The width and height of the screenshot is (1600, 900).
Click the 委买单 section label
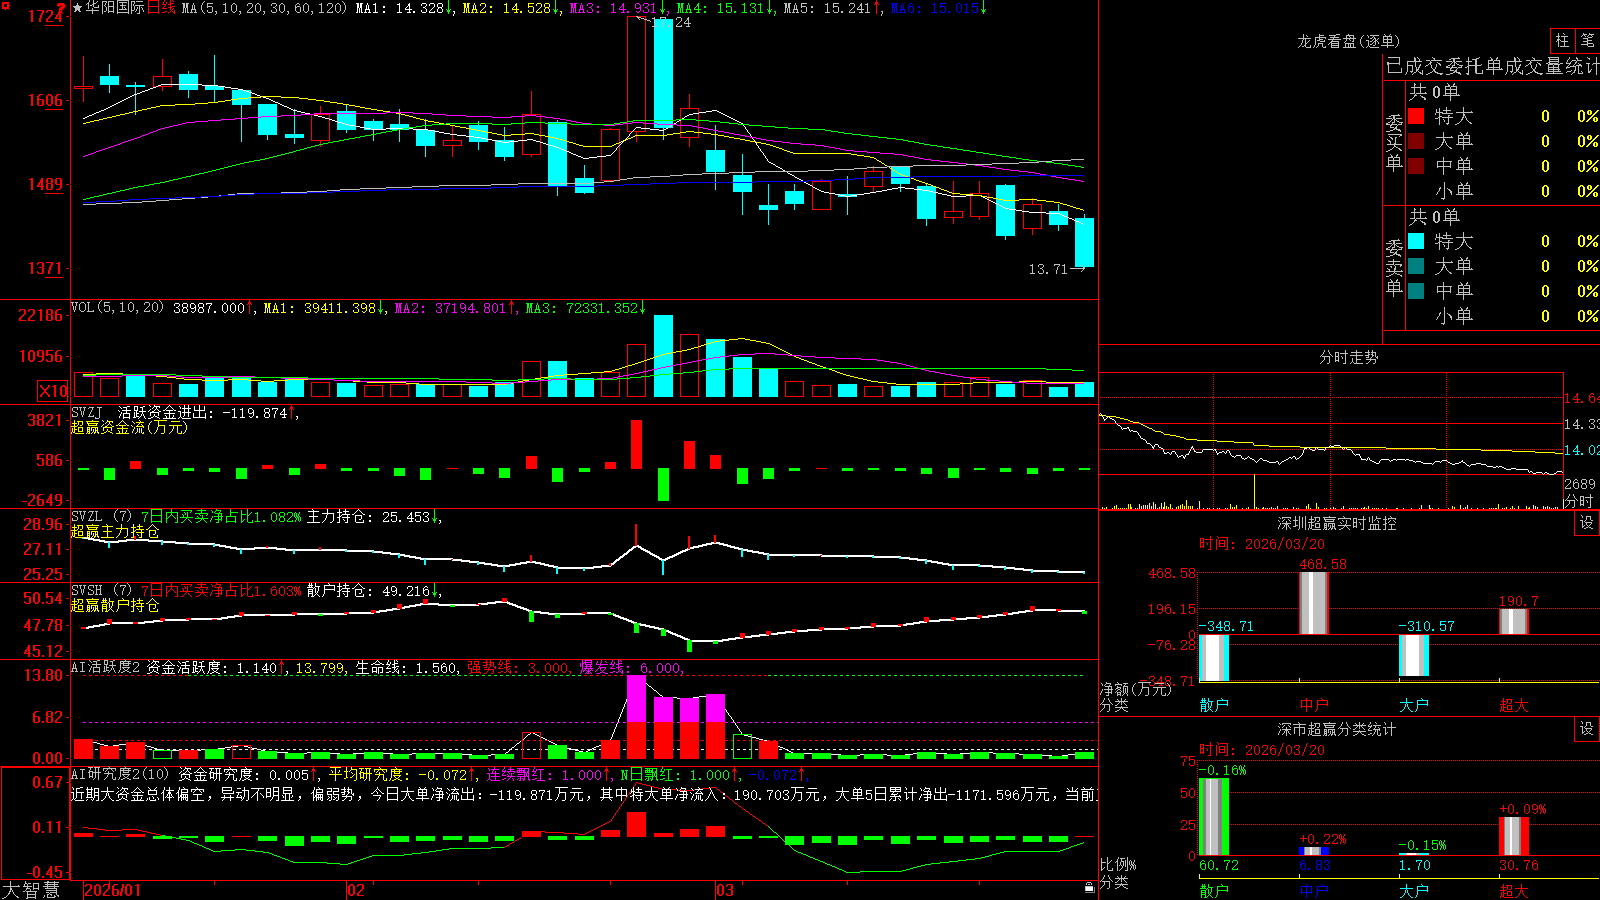(1394, 142)
